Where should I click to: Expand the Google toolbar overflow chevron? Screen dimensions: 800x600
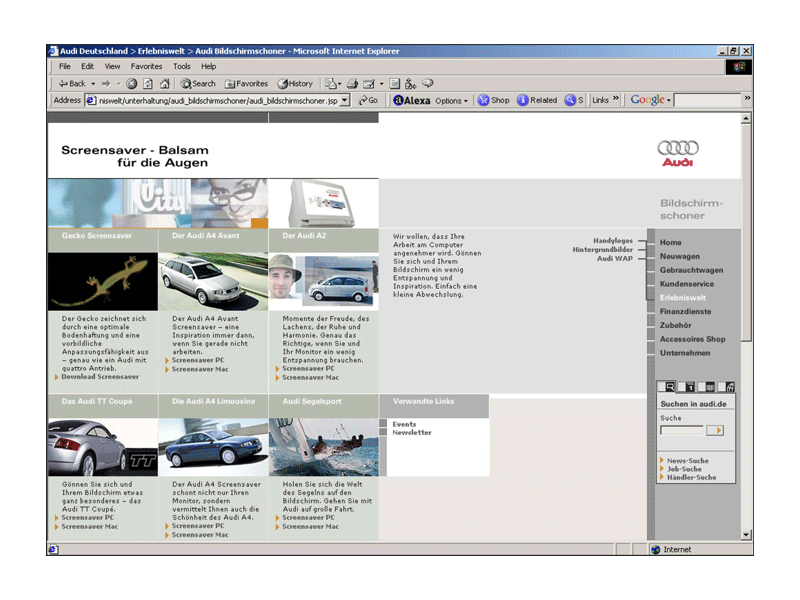747,98
